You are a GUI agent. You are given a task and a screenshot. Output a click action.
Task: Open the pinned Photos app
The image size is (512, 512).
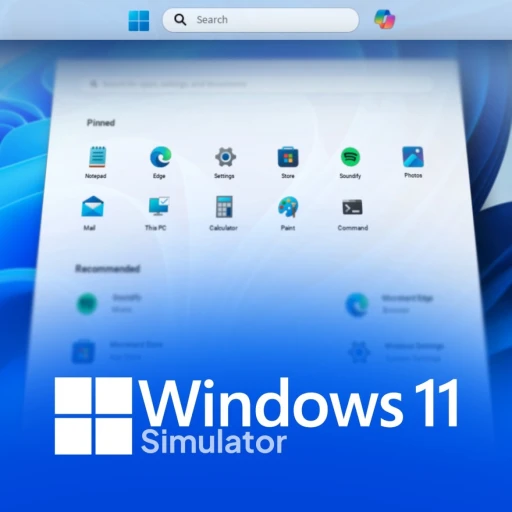click(413, 162)
